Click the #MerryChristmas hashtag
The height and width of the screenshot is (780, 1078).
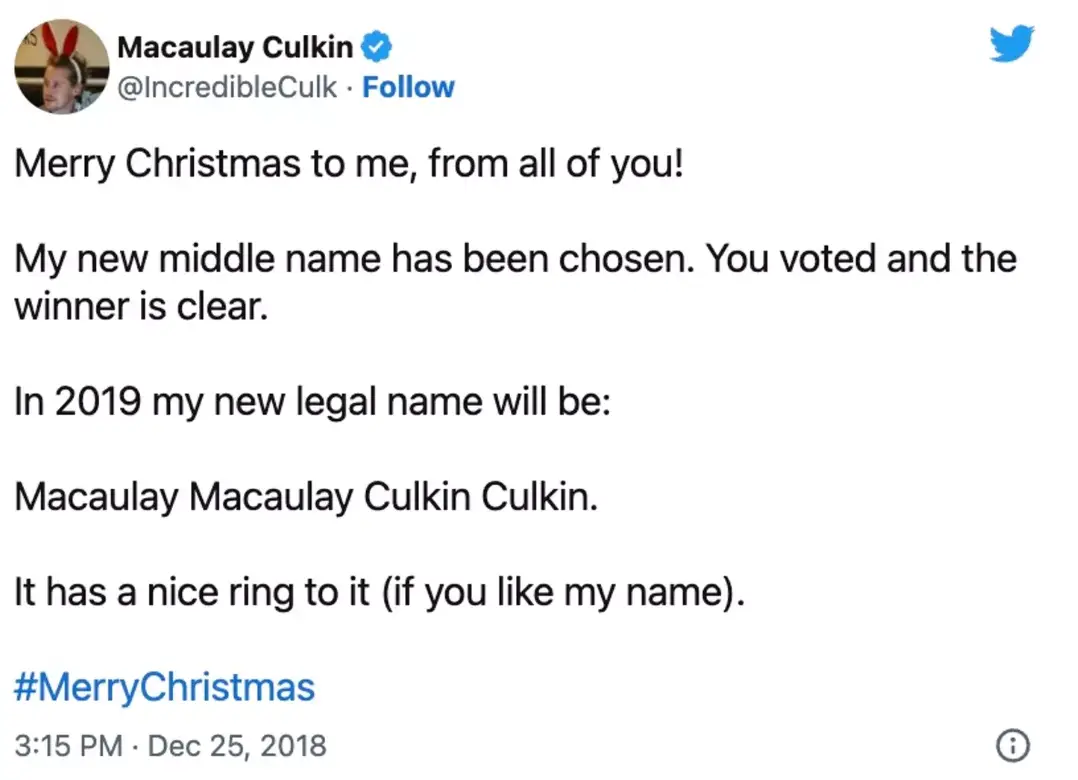pyautogui.click(x=164, y=687)
